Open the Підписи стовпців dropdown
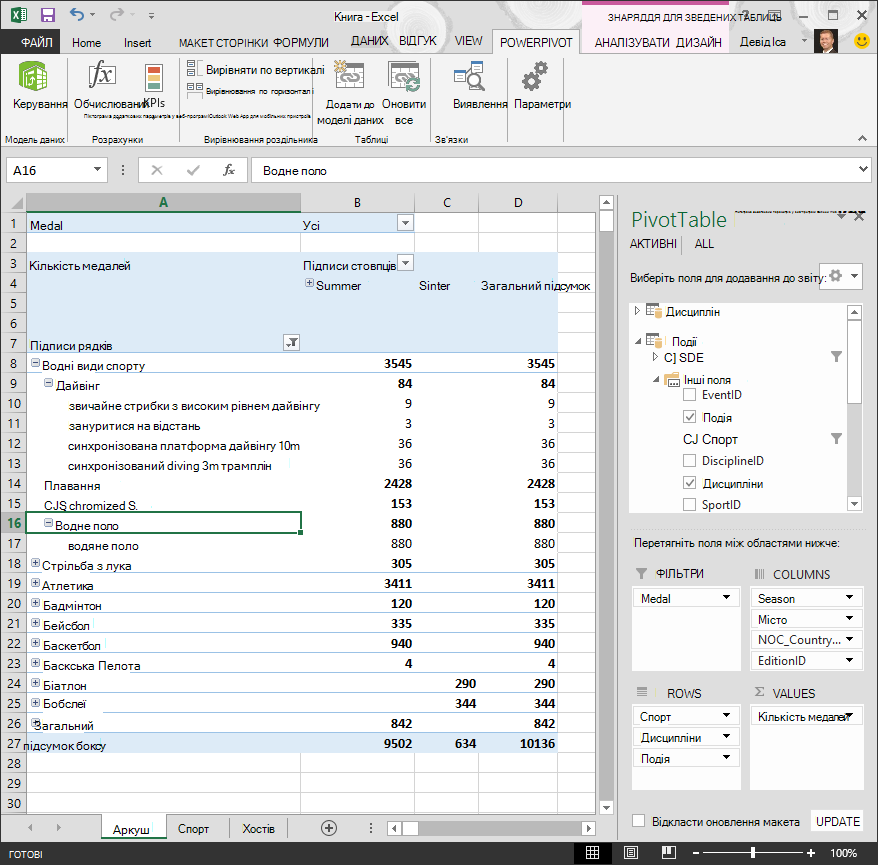The width and height of the screenshot is (878, 865). (x=405, y=263)
